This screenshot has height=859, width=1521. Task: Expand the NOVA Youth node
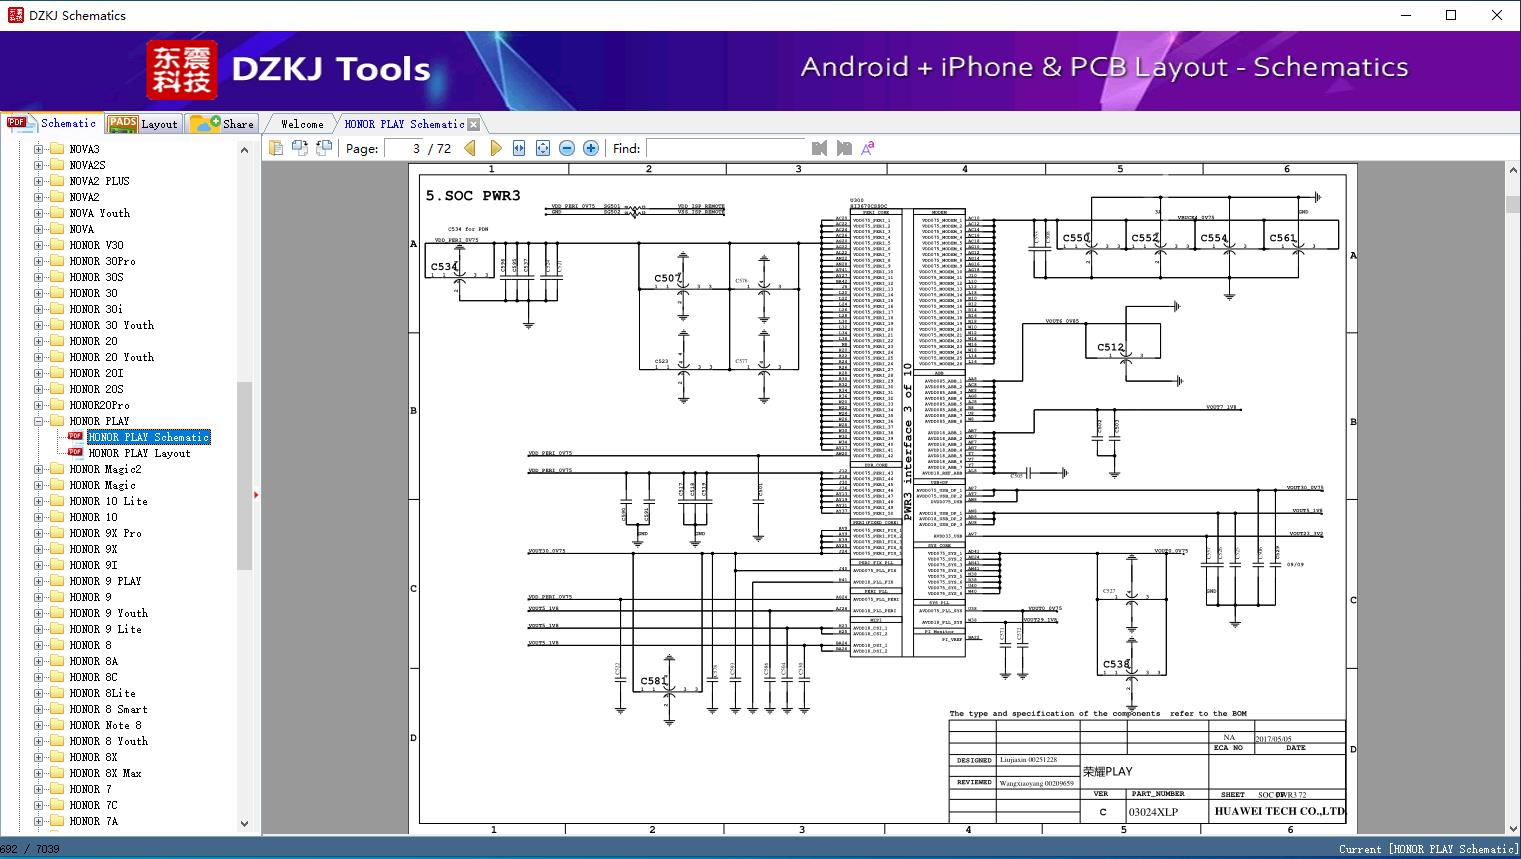[x=38, y=213]
